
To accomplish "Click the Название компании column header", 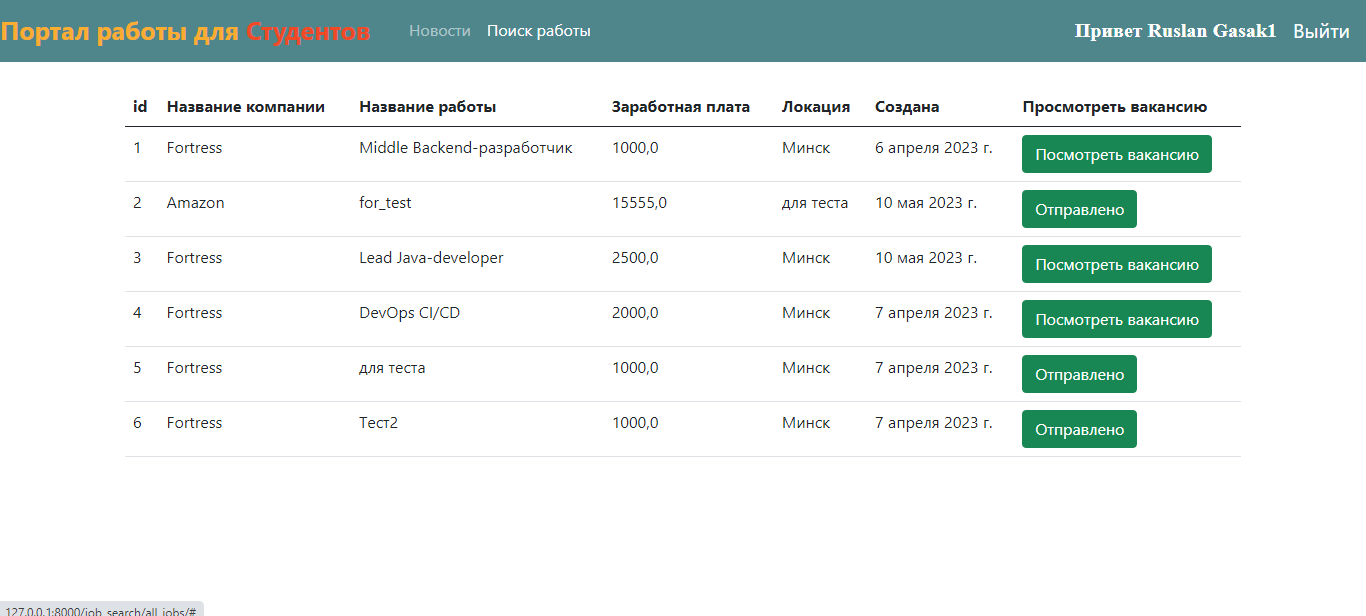I will coord(246,107).
